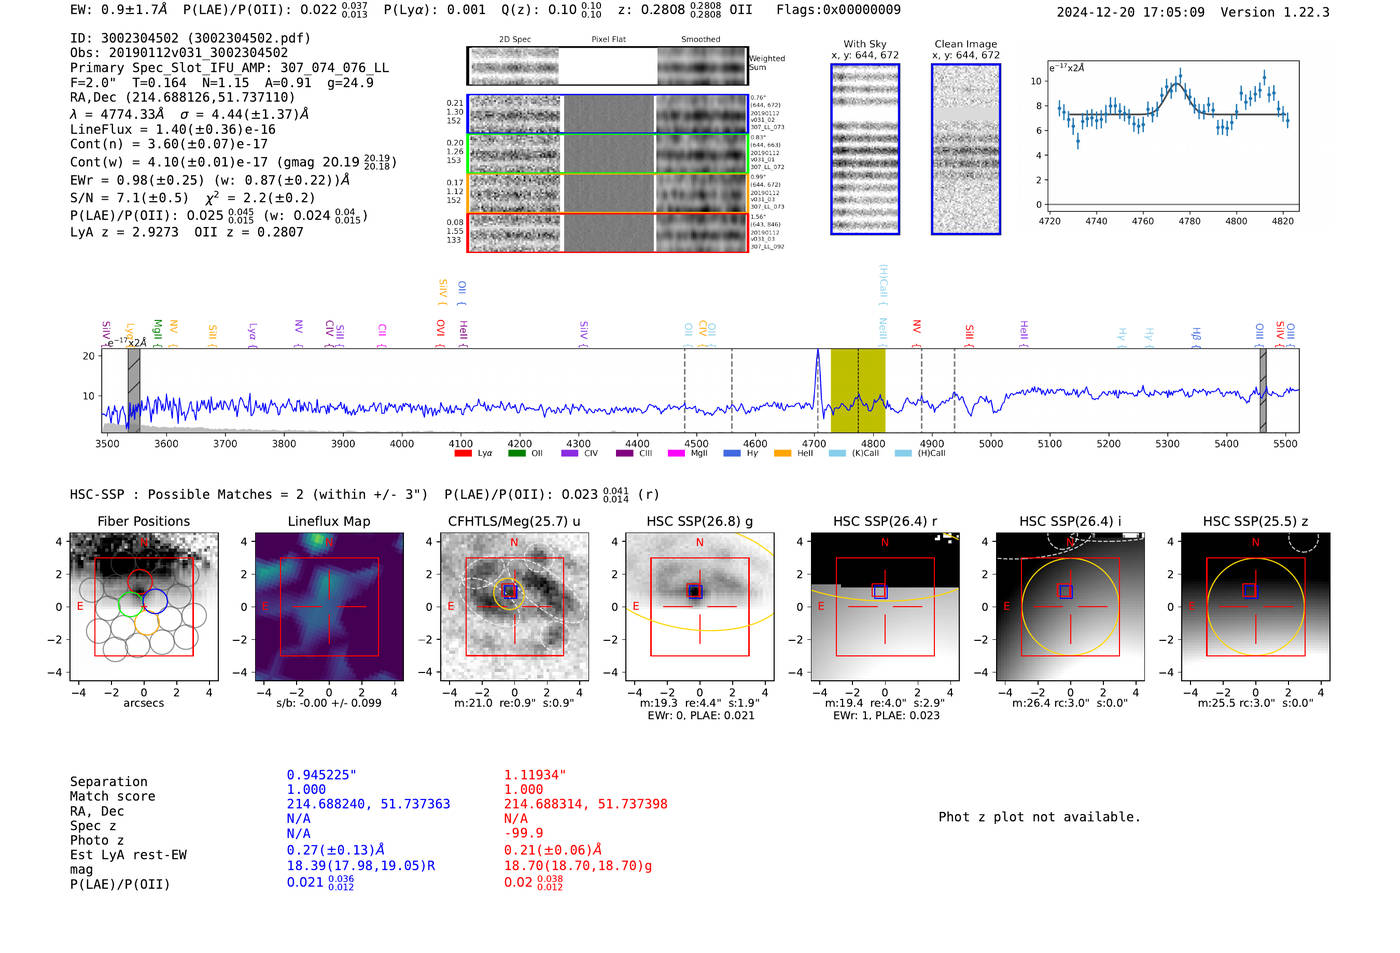Image resolution: width=1400 pixels, height=953 pixels.
Task: Select the HSC SSP g-band cutout
Action: 700,607
